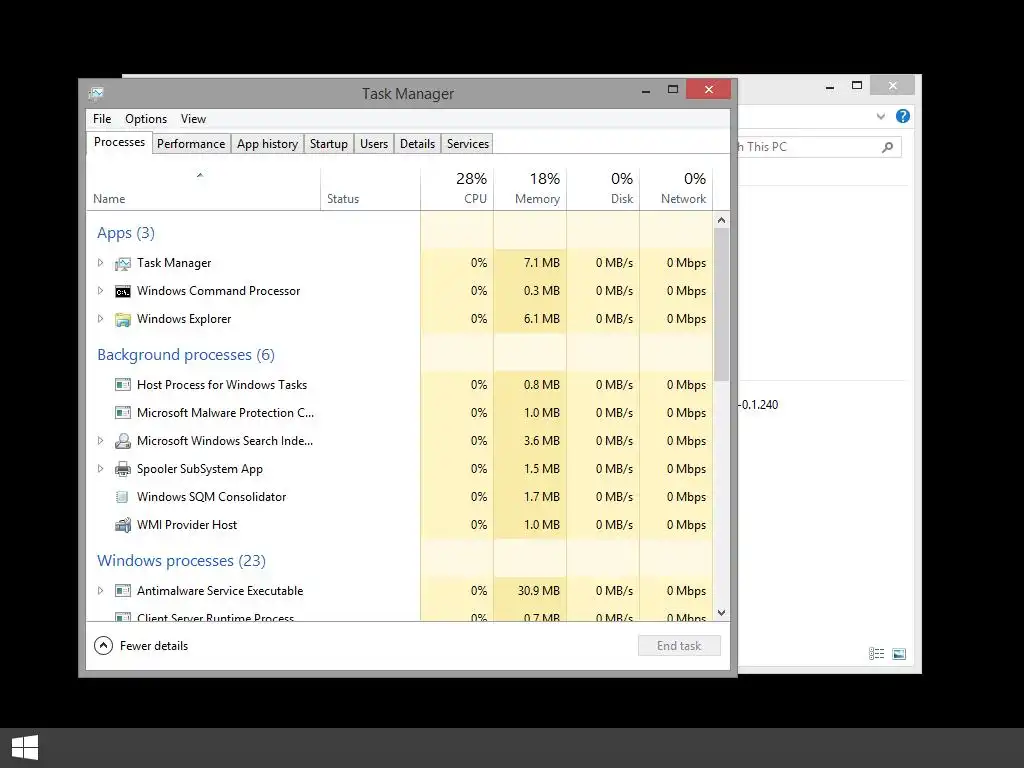Click the Antimalware Service Executable icon
The height and width of the screenshot is (768, 1024).
pyautogui.click(x=123, y=591)
